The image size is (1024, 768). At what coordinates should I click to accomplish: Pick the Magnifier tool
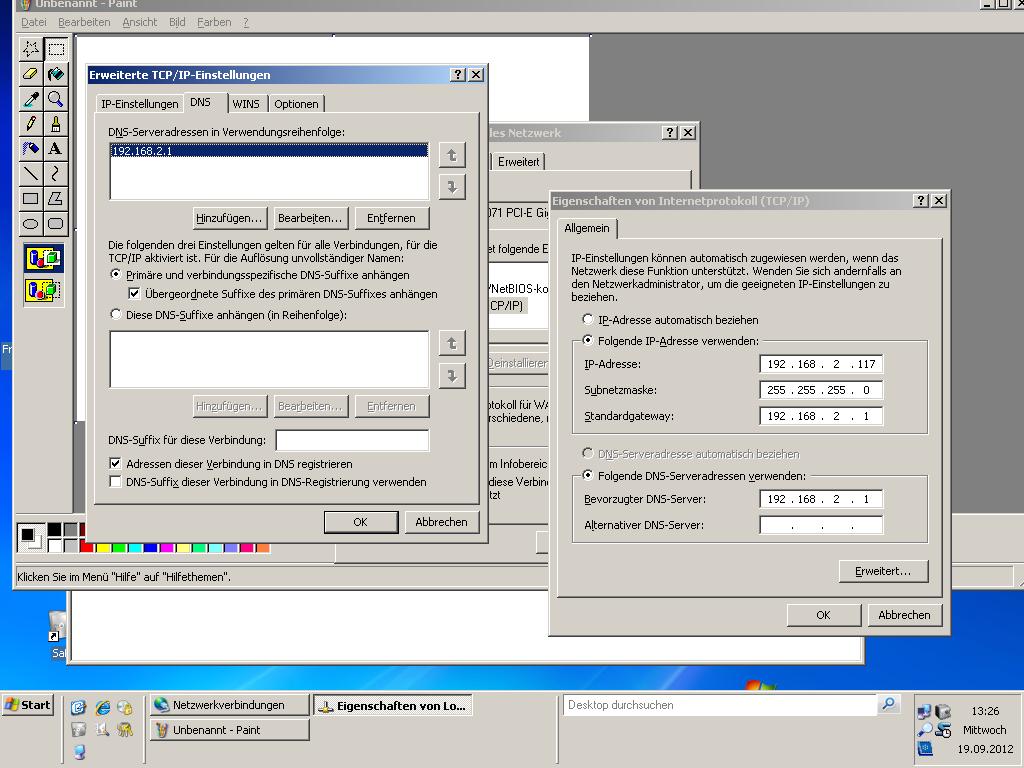[56, 98]
